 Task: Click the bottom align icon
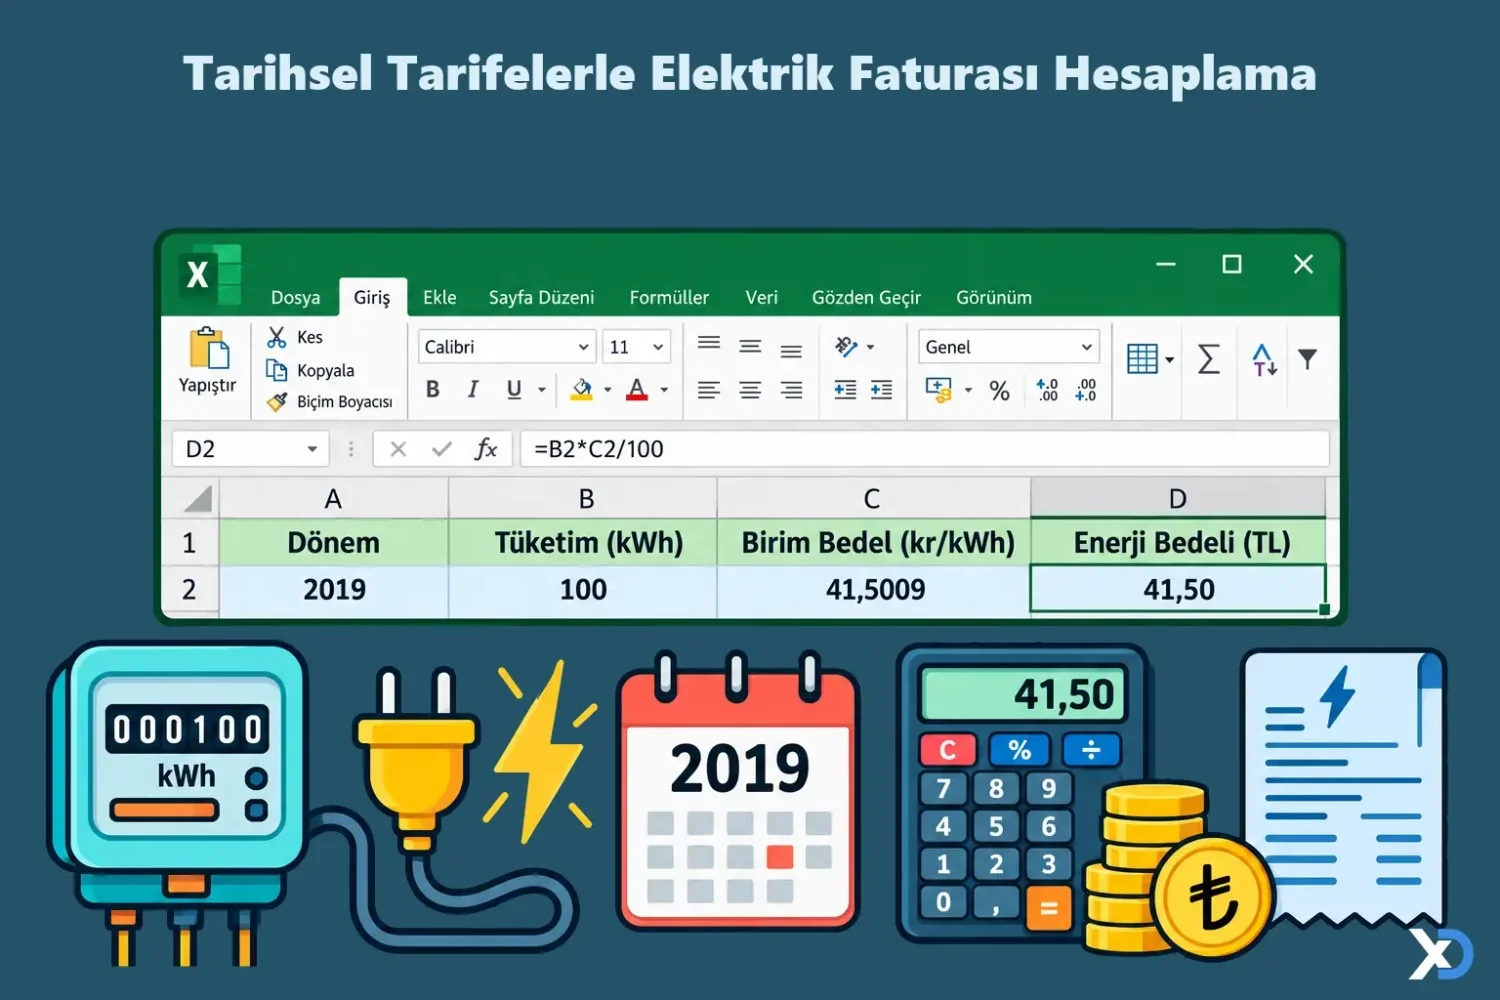pos(791,351)
